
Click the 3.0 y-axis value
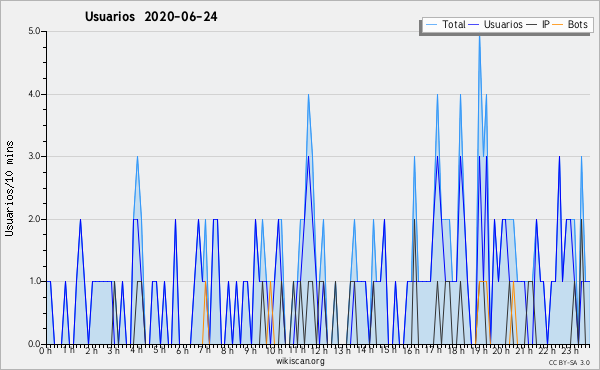(34, 156)
